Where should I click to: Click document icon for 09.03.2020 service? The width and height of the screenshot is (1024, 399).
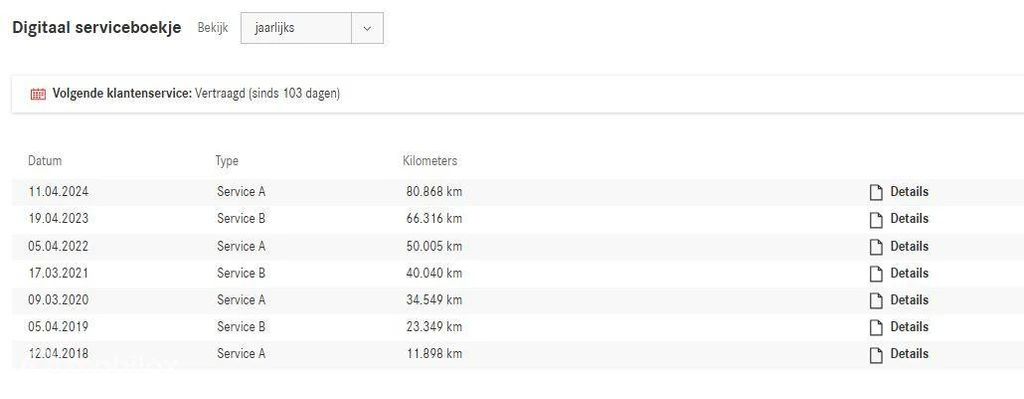tap(876, 300)
